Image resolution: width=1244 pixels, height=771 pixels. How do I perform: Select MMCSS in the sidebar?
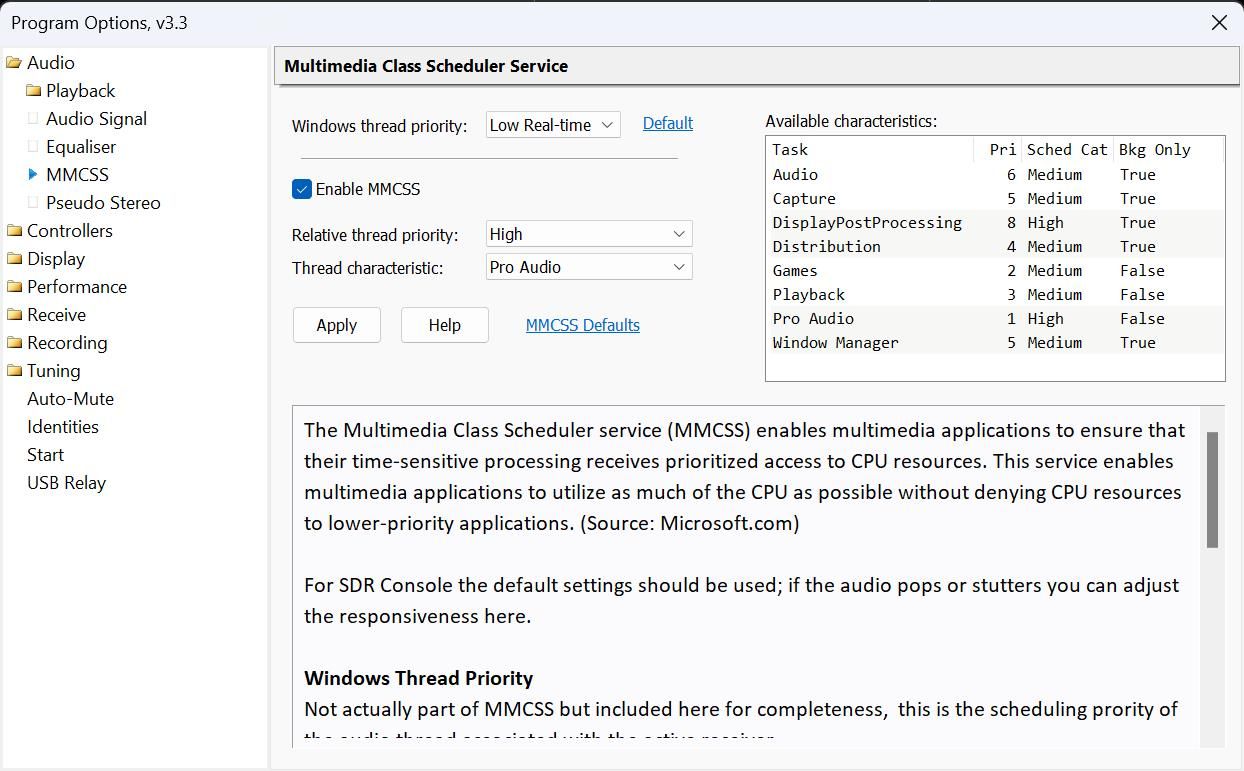click(x=78, y=174)
